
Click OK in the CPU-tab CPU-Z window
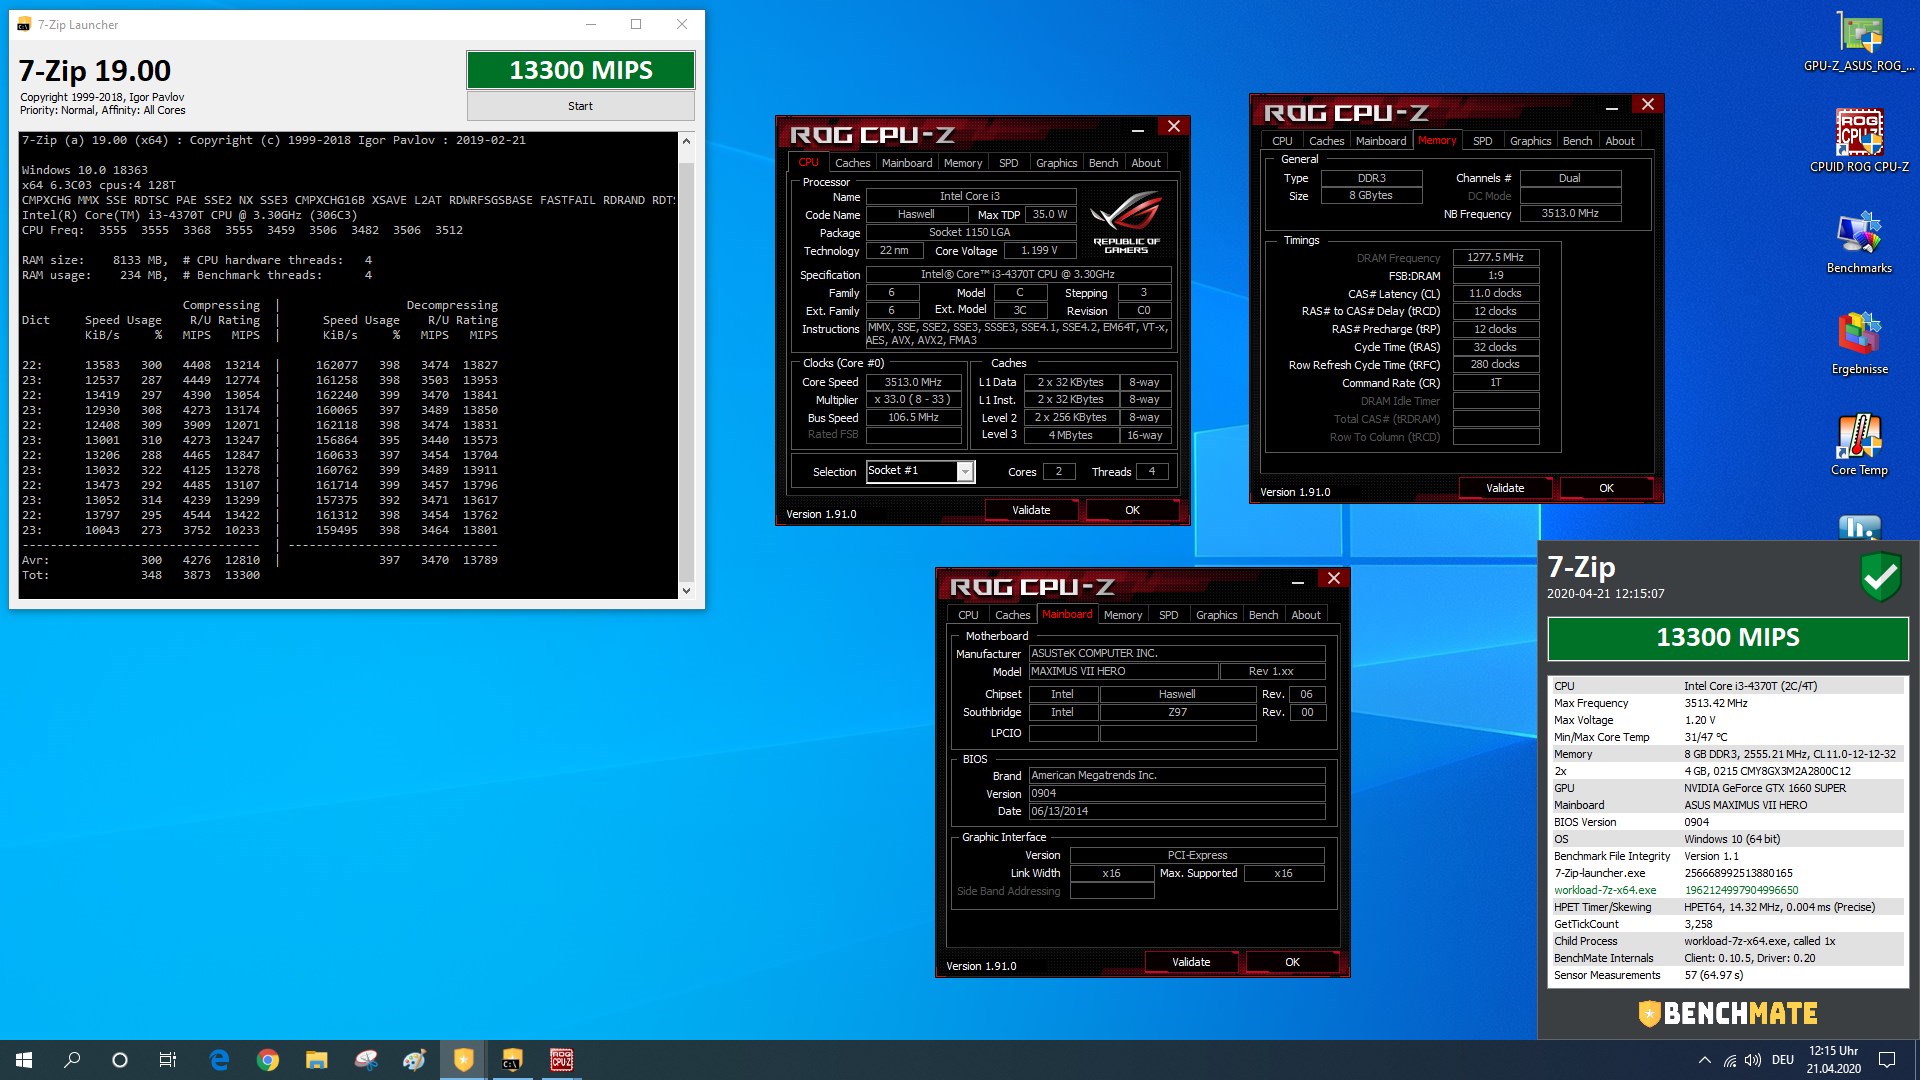tap(1132, 510)
